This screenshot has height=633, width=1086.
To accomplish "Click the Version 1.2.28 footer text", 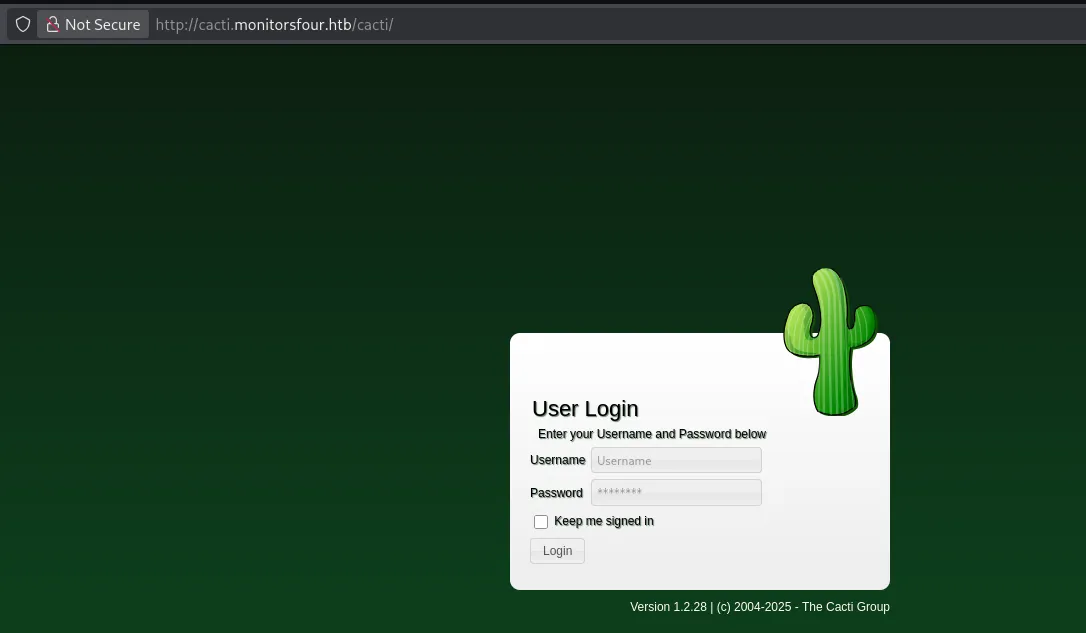I will (x=668, y=607).
